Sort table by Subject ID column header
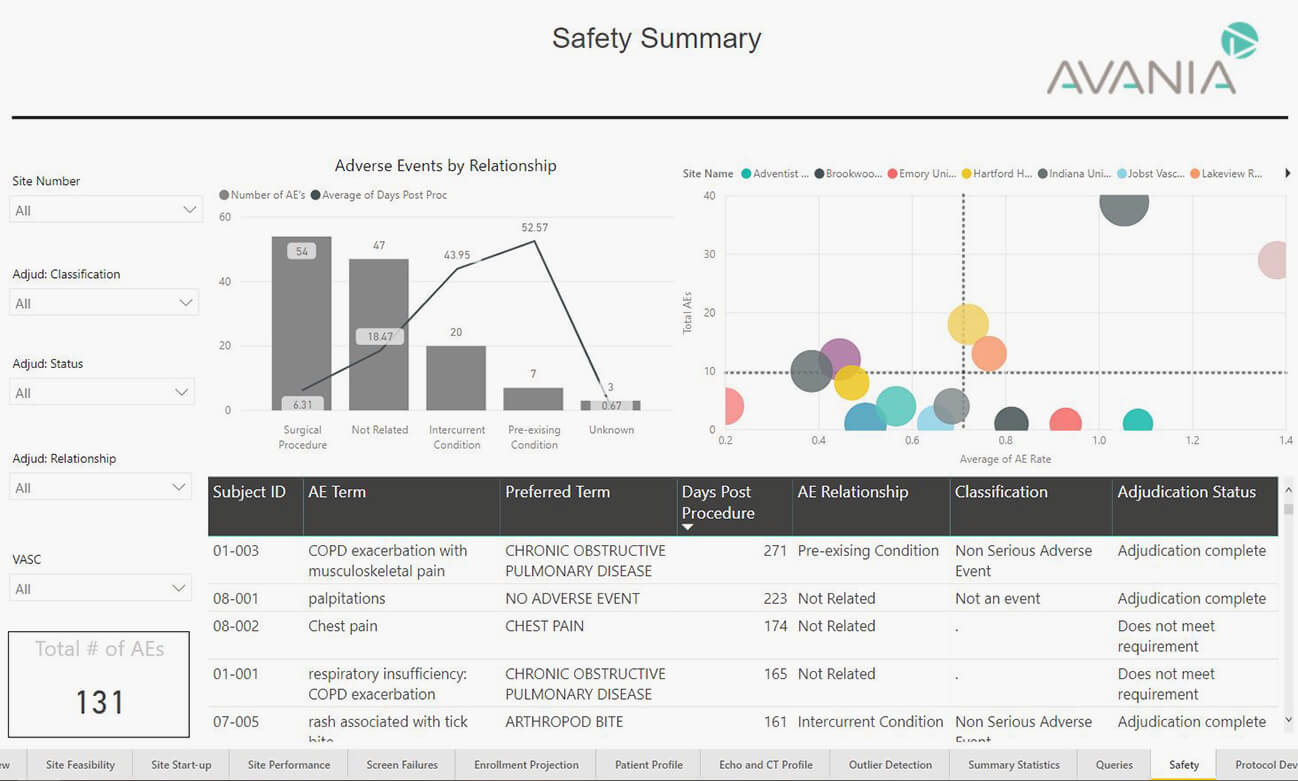Viewport: 1298px width, 781px height. tap(249, 492)
